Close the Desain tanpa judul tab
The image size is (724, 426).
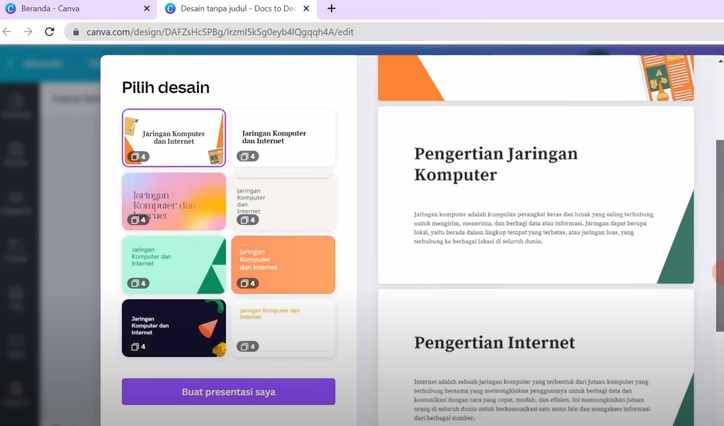click(x=306, y=8)
